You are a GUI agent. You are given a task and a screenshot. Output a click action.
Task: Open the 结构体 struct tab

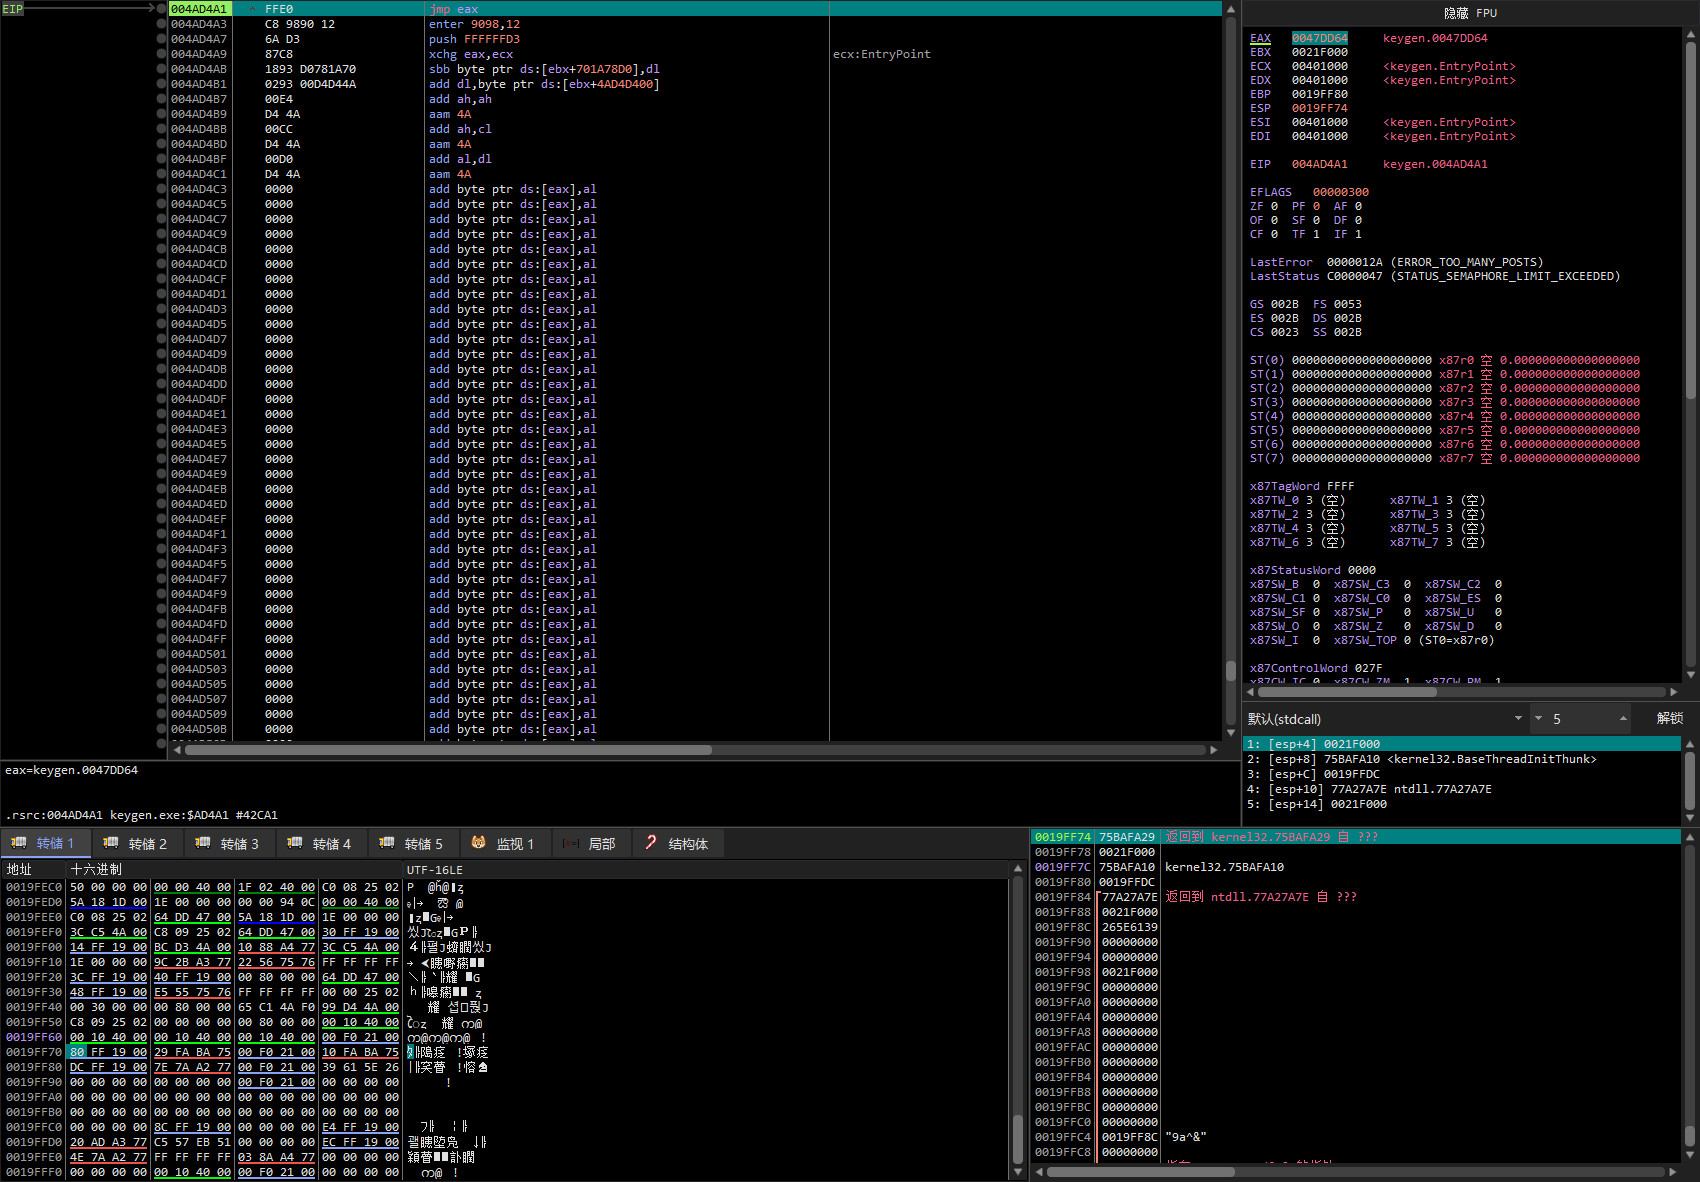click(x=678, y=844)
